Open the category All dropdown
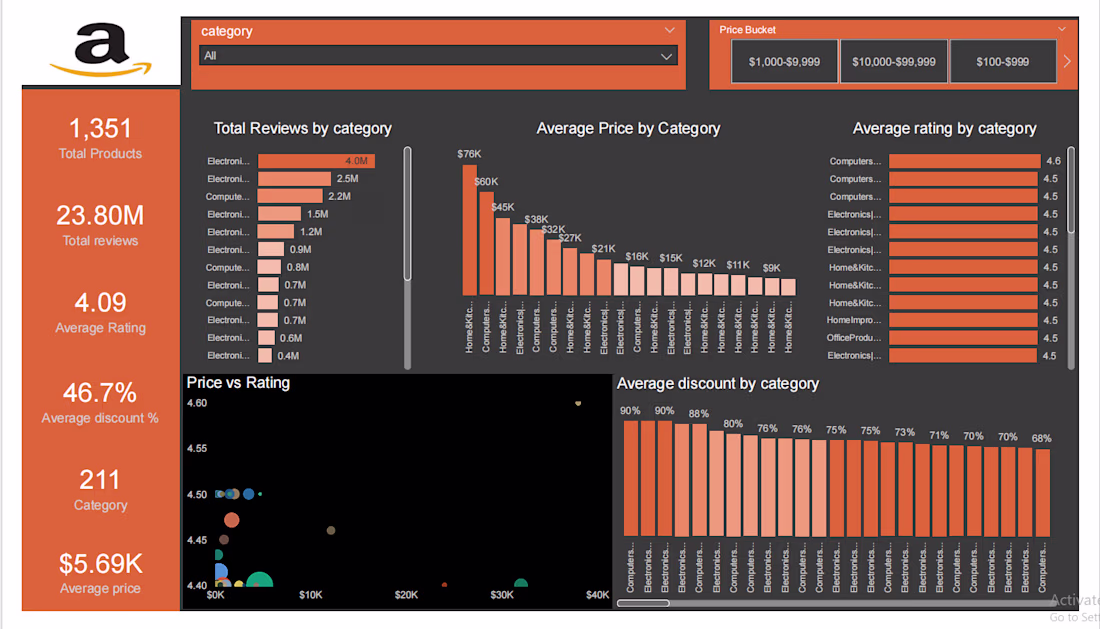 [438, 56]
